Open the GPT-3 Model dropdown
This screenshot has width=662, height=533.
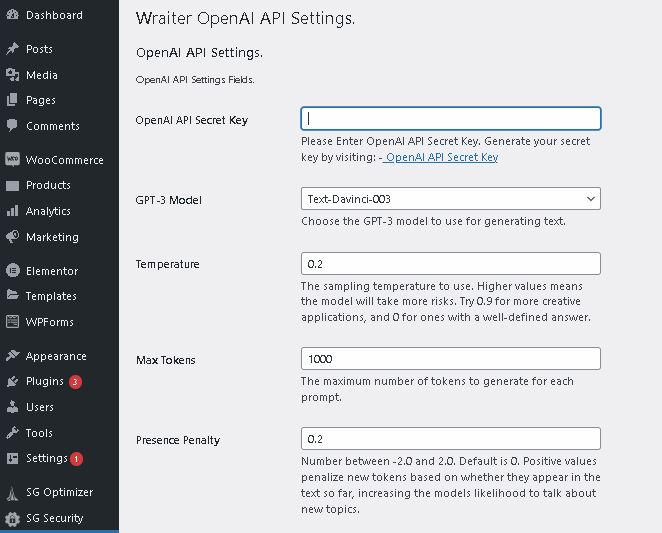[x=450, y=199]
